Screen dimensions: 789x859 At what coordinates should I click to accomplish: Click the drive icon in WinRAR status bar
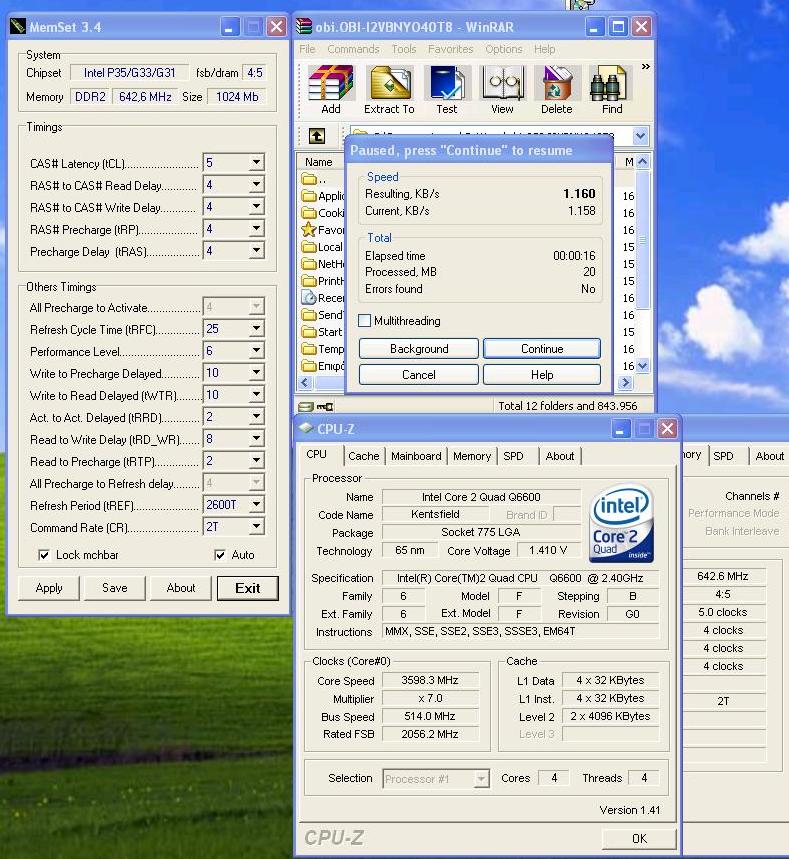305,406
